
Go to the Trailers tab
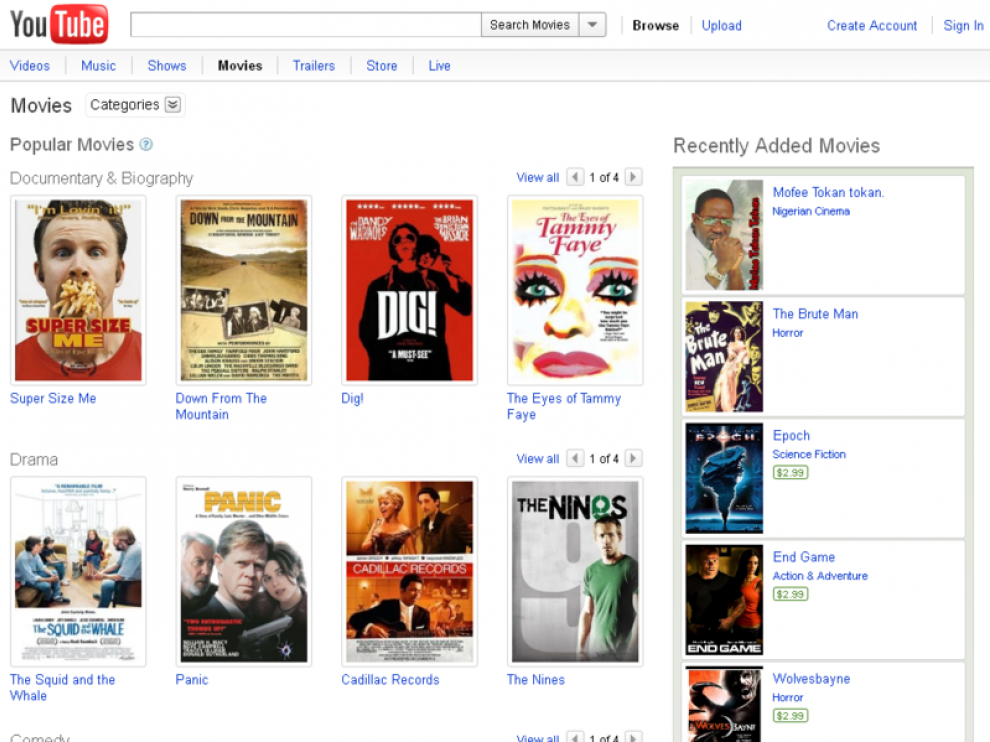(x=314, y=66)
